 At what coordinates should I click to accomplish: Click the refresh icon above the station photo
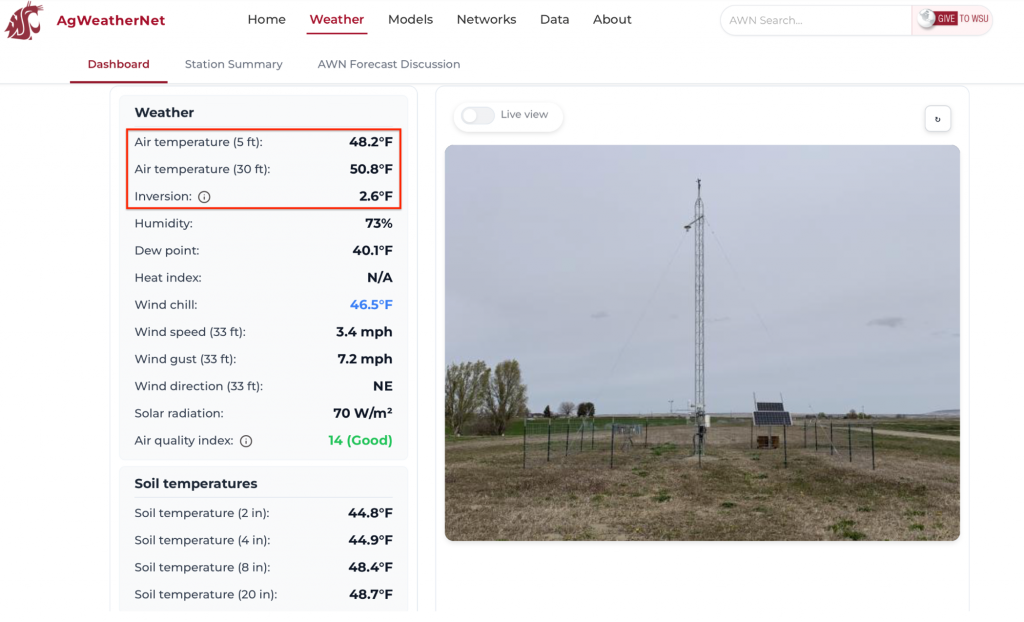coord(937,118)
